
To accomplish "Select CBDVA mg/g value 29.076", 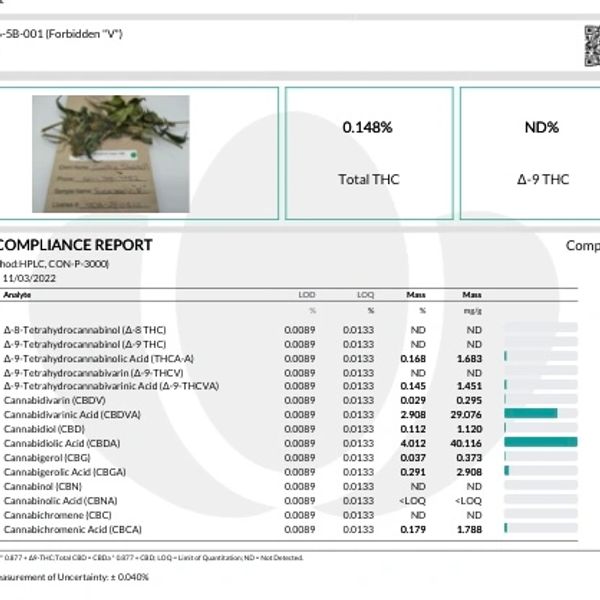I will tap(466, 415).
